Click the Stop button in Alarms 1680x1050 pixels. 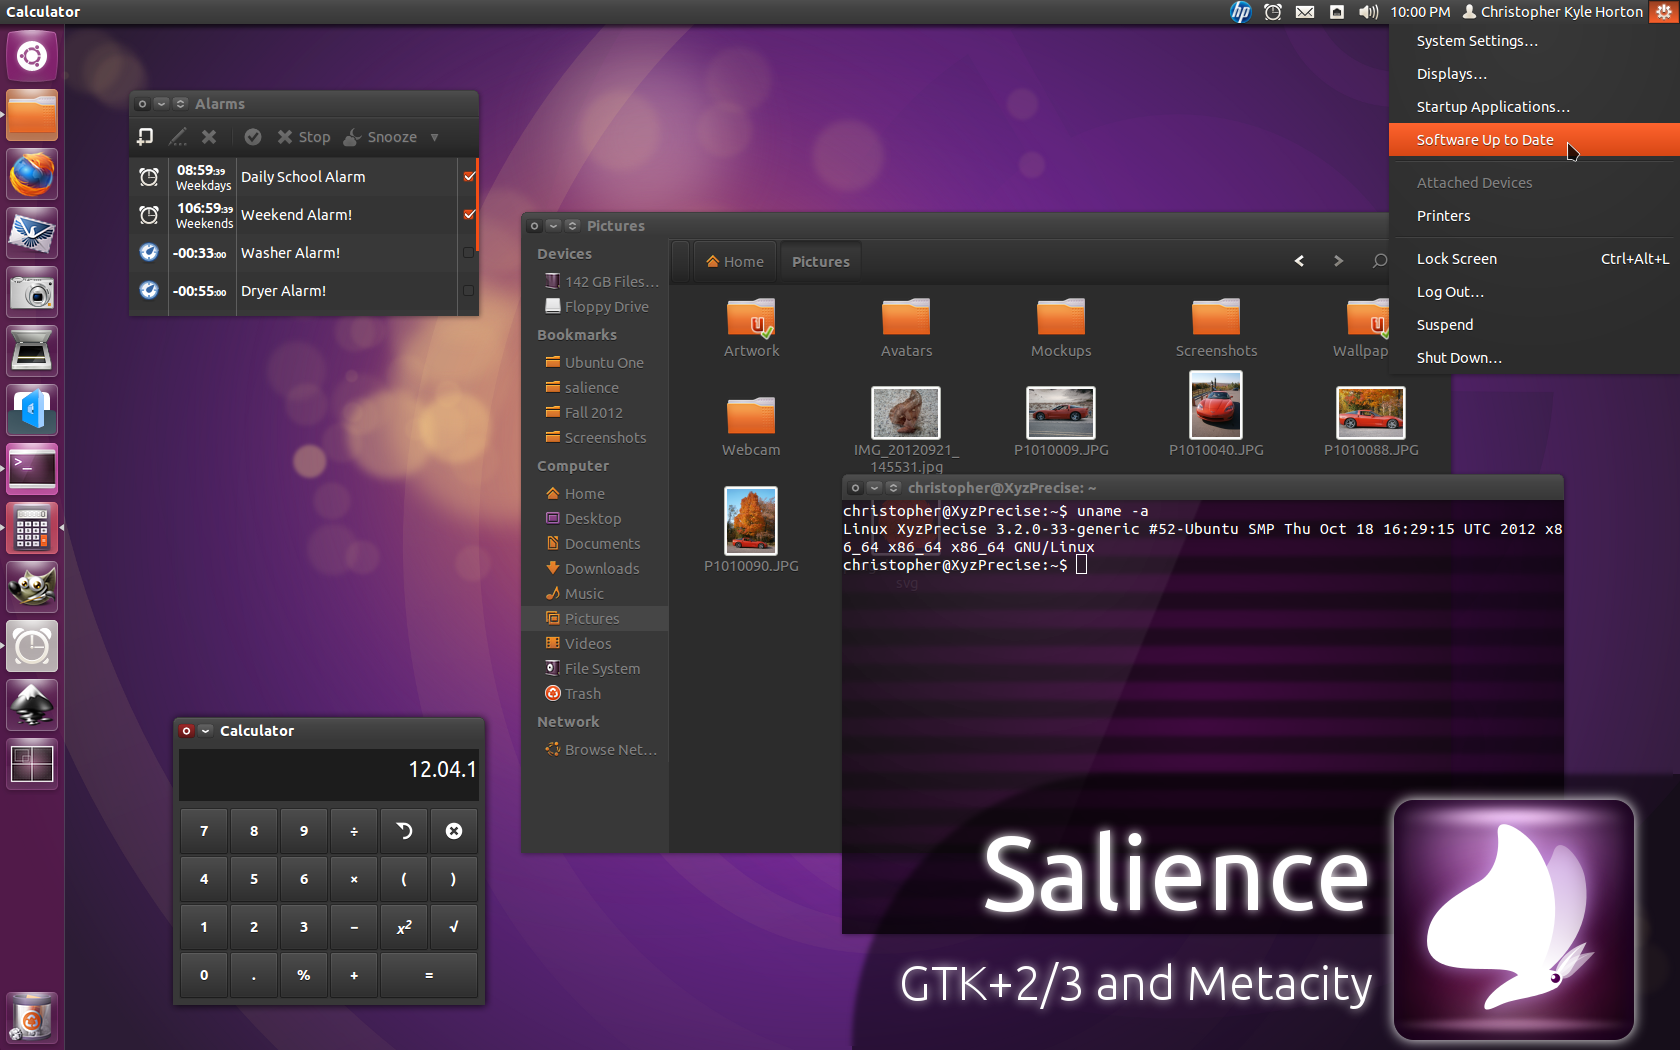[304, 137]
